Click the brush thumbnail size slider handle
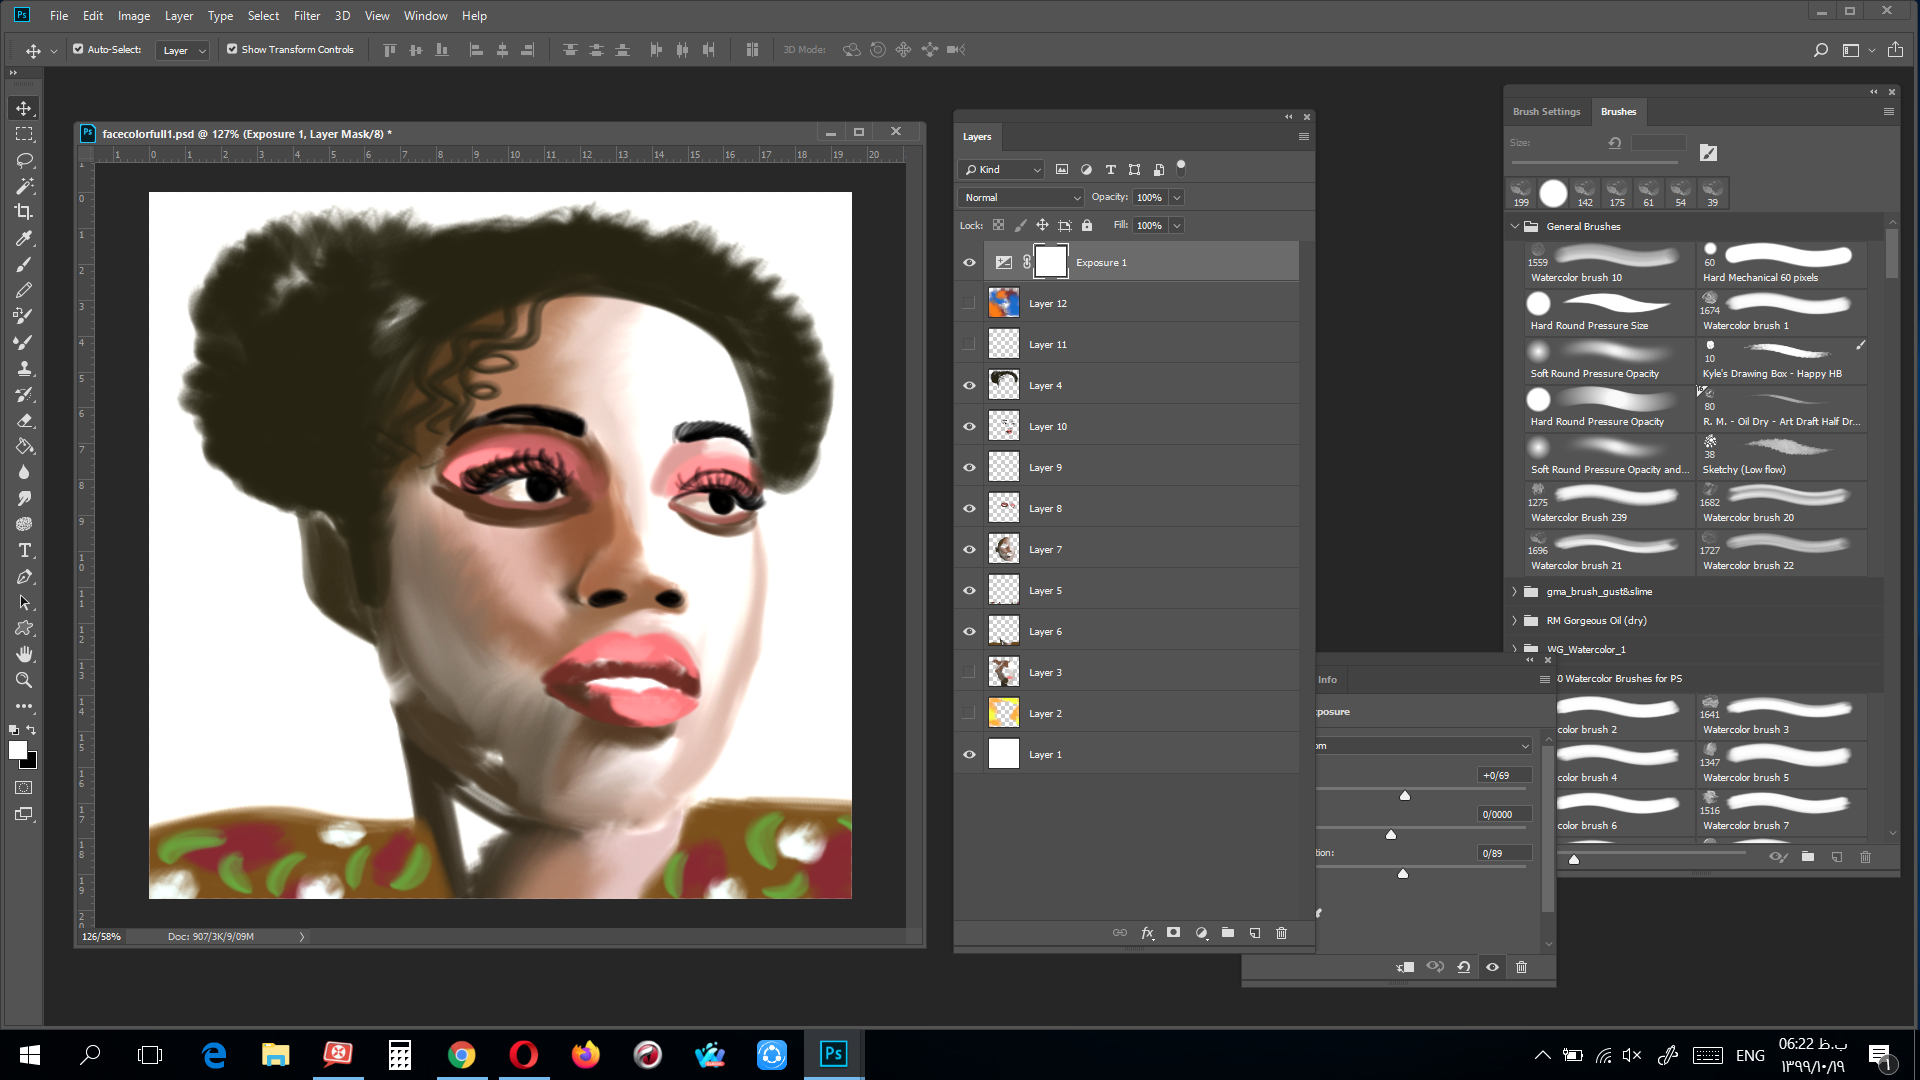This screenshot has width=1920, height=1080. pos(1574,860)
